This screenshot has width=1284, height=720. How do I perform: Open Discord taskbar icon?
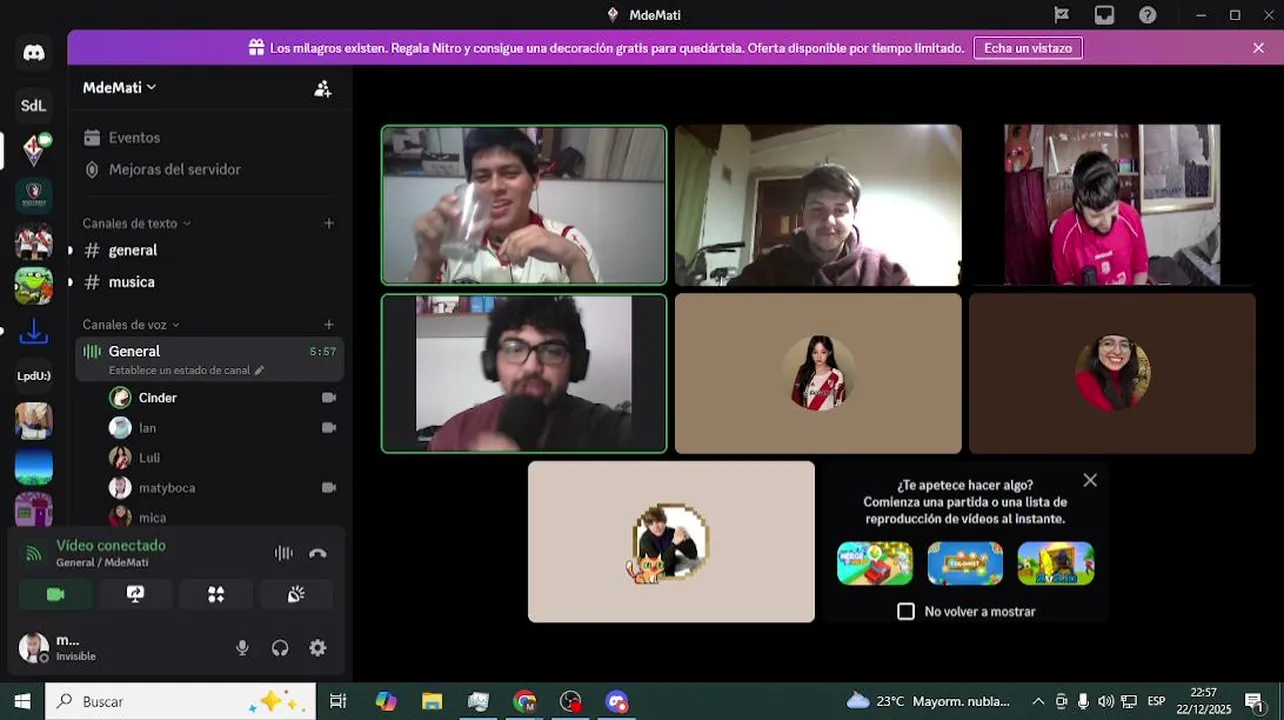click(x=617, y=701)
